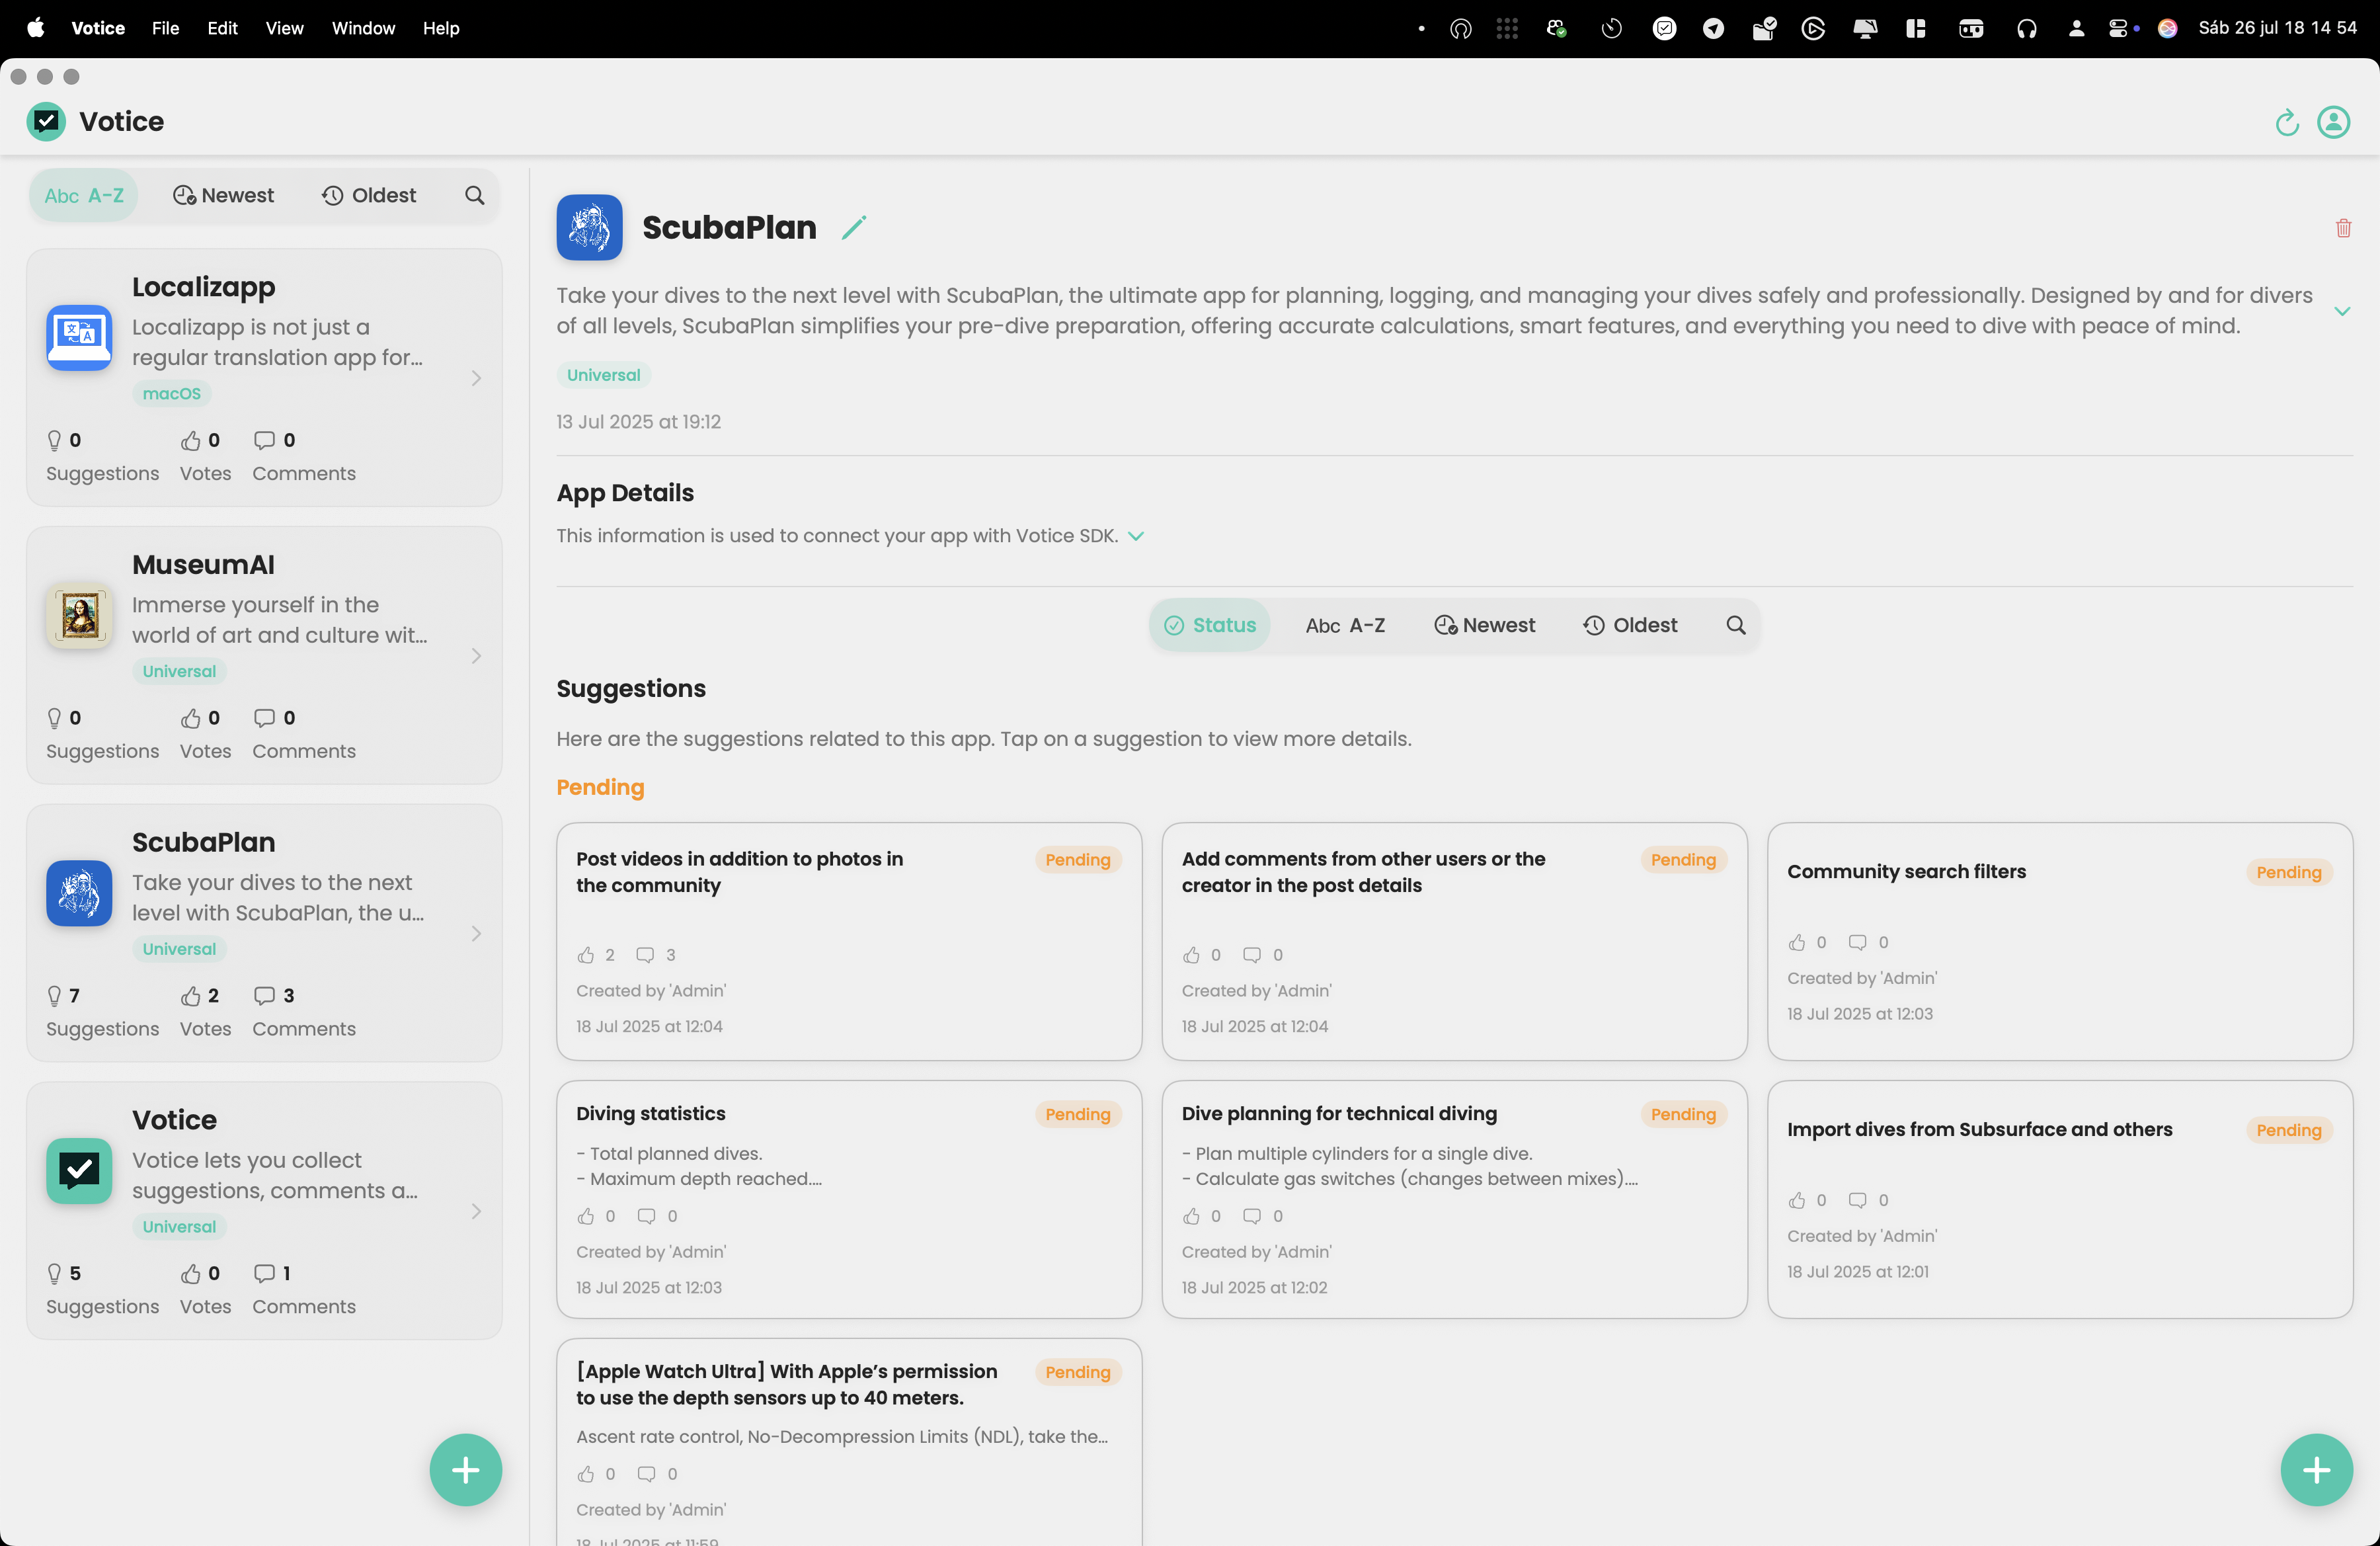Viewport: 2380px width, 1546px height.
Task: Sort app list by Oldest
Action: (369, 196)
